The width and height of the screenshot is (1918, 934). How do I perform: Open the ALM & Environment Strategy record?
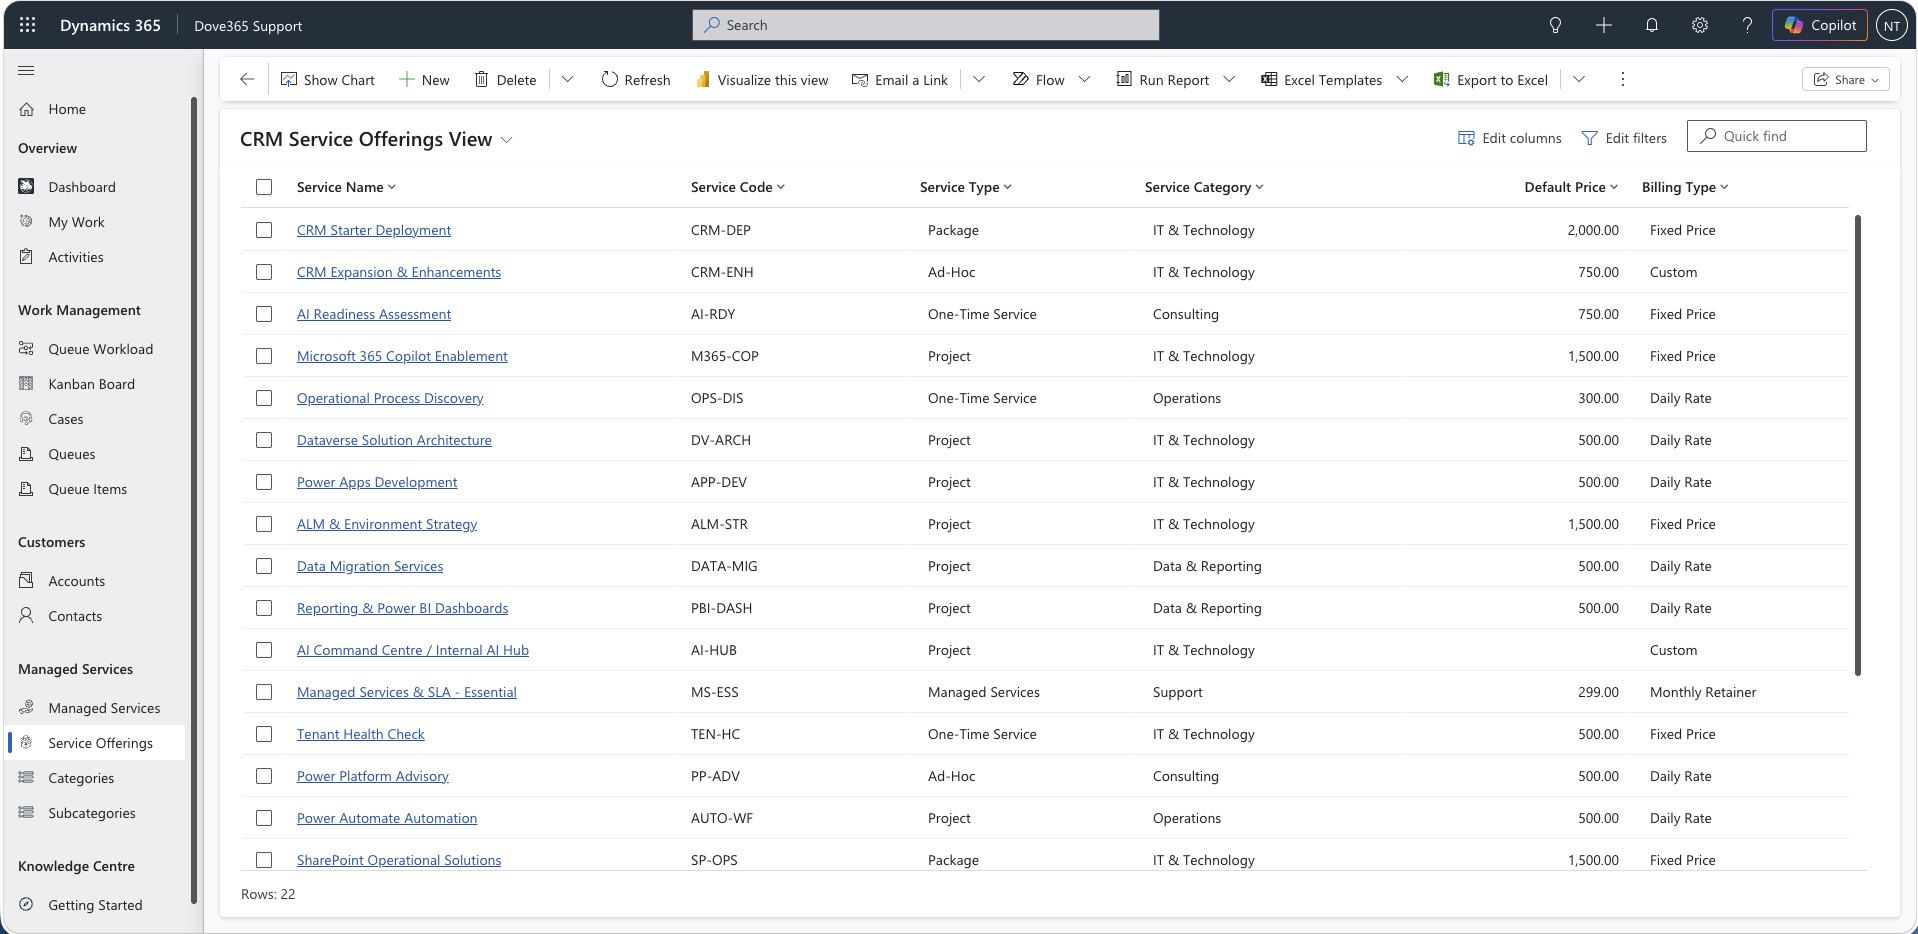[x=387, y=524]
